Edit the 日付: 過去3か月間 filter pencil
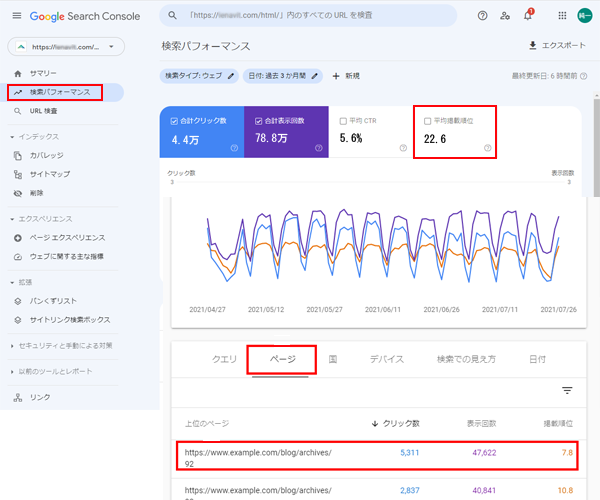Viewport: 600px width, 500px height. point(314,76)
